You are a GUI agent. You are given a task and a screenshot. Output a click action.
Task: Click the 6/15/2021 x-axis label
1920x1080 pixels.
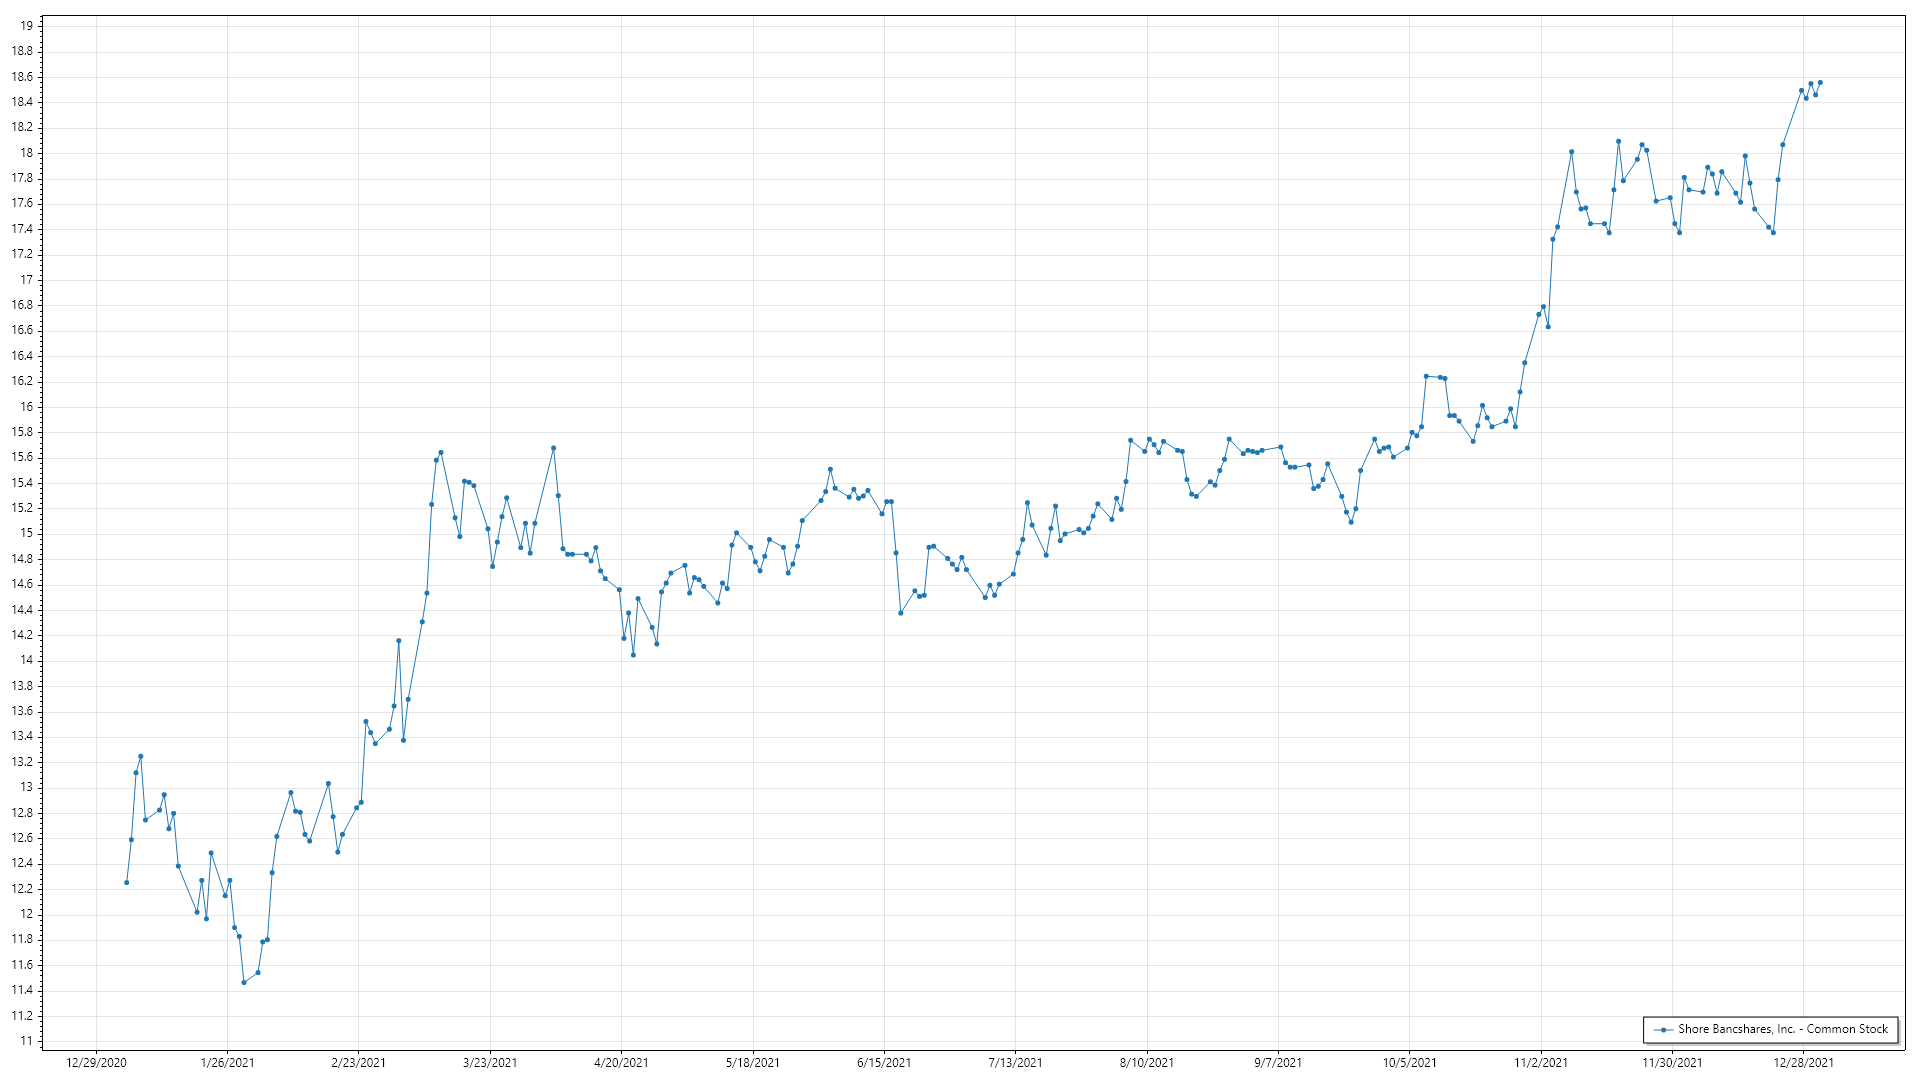[884, 1062]
